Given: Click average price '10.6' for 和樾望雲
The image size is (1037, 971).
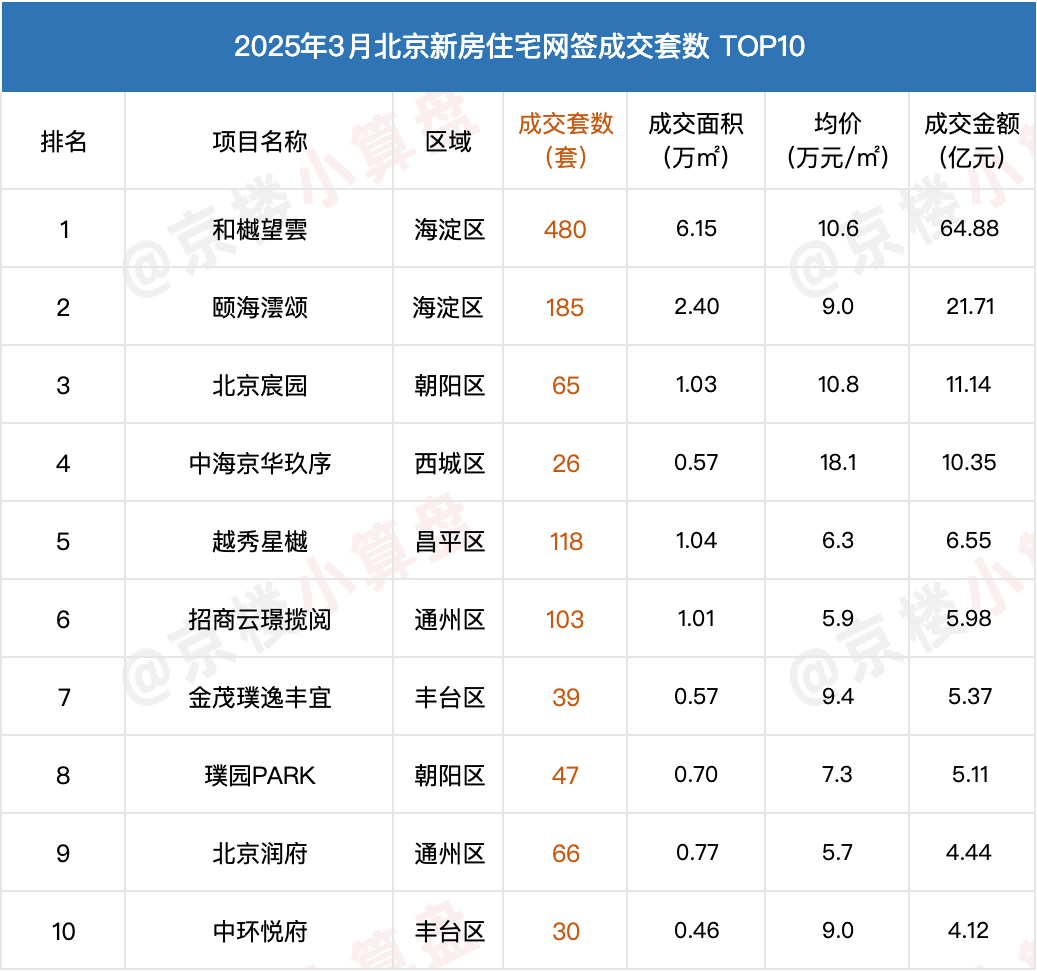Looking at the screenshot, I should (x=838, y=229).
